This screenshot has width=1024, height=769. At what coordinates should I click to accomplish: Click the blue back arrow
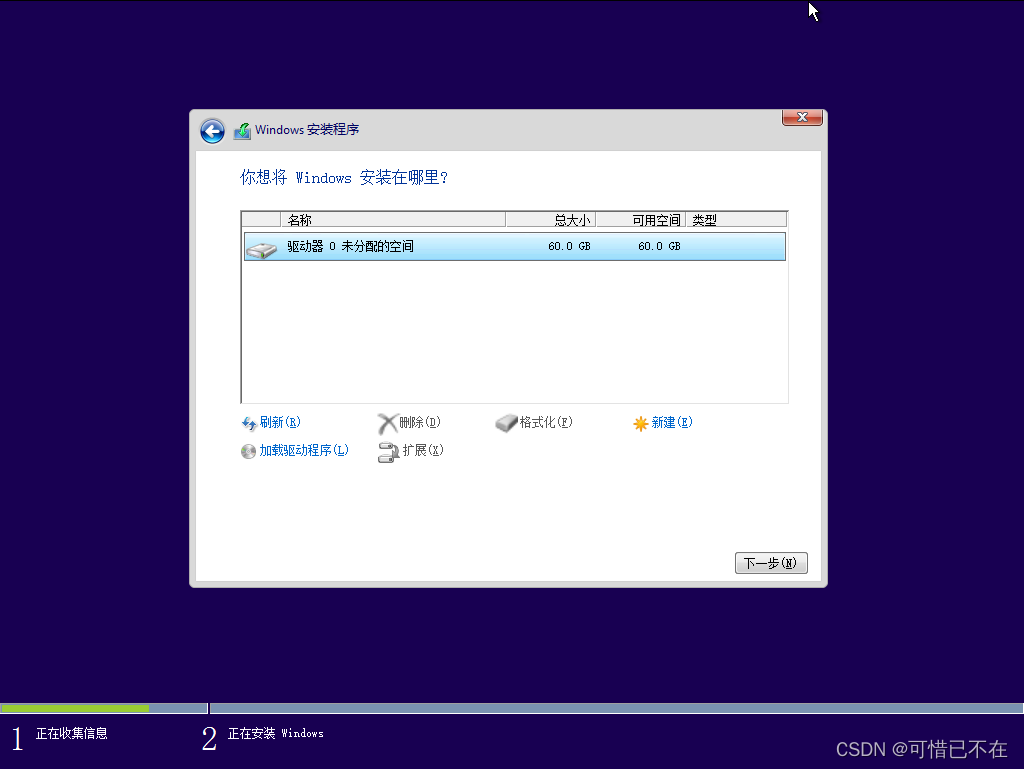(x=212, y=131)
